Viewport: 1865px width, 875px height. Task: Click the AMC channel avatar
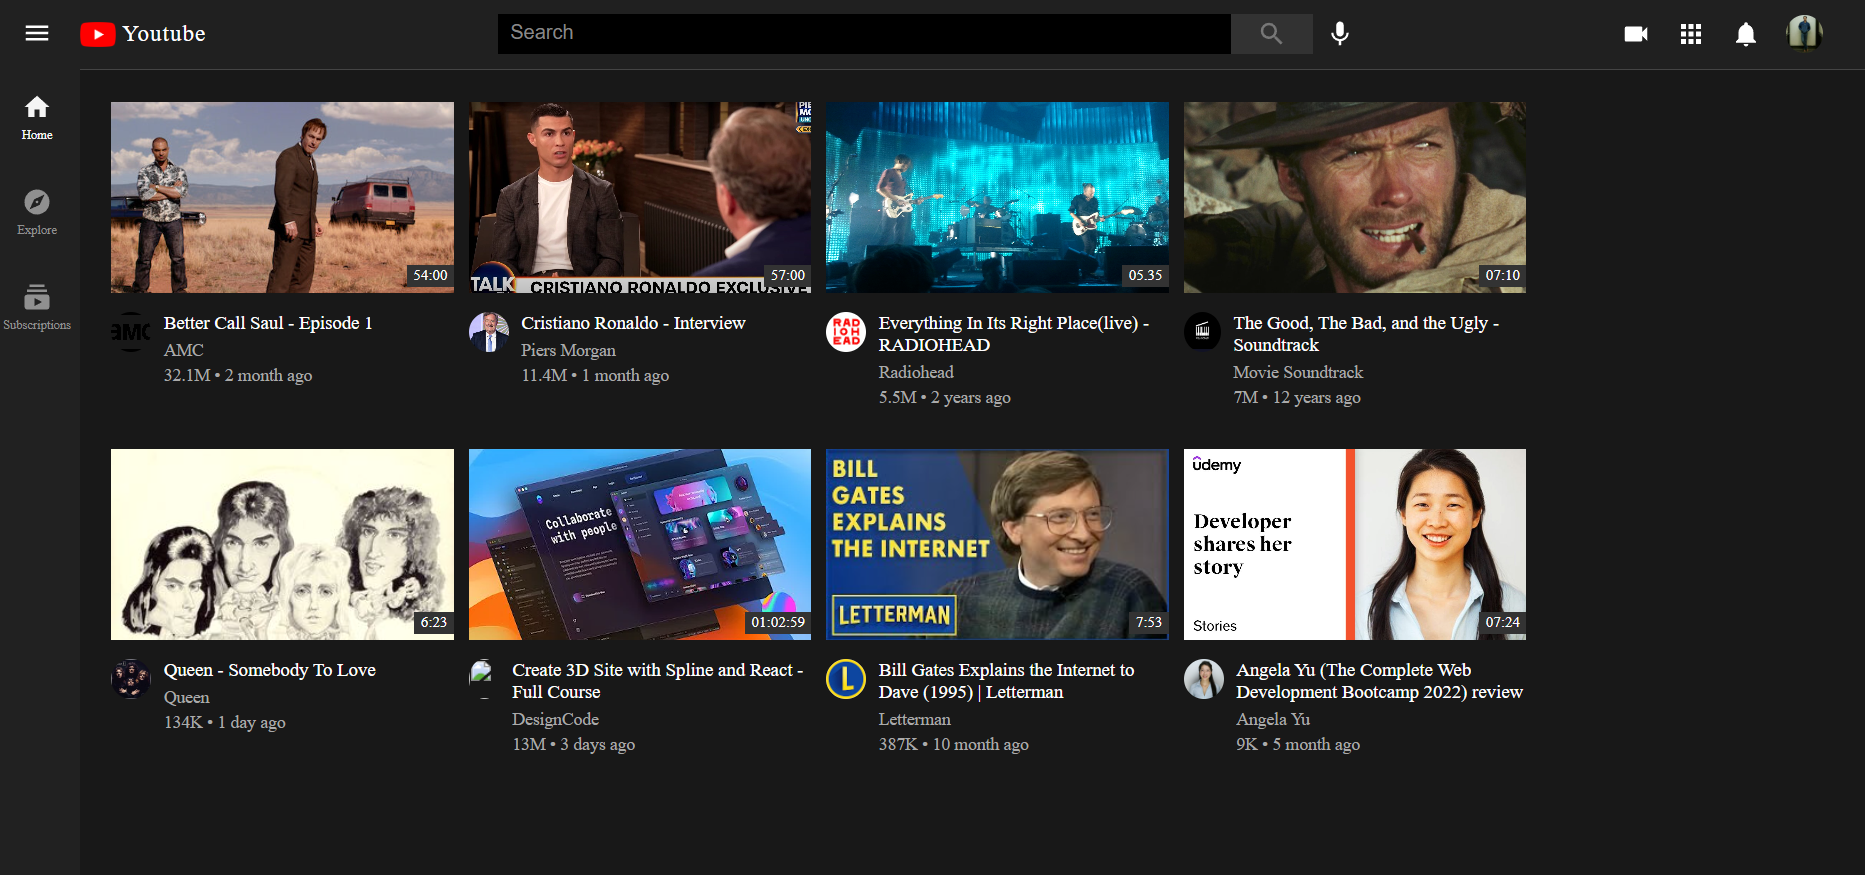pos(131,332)
